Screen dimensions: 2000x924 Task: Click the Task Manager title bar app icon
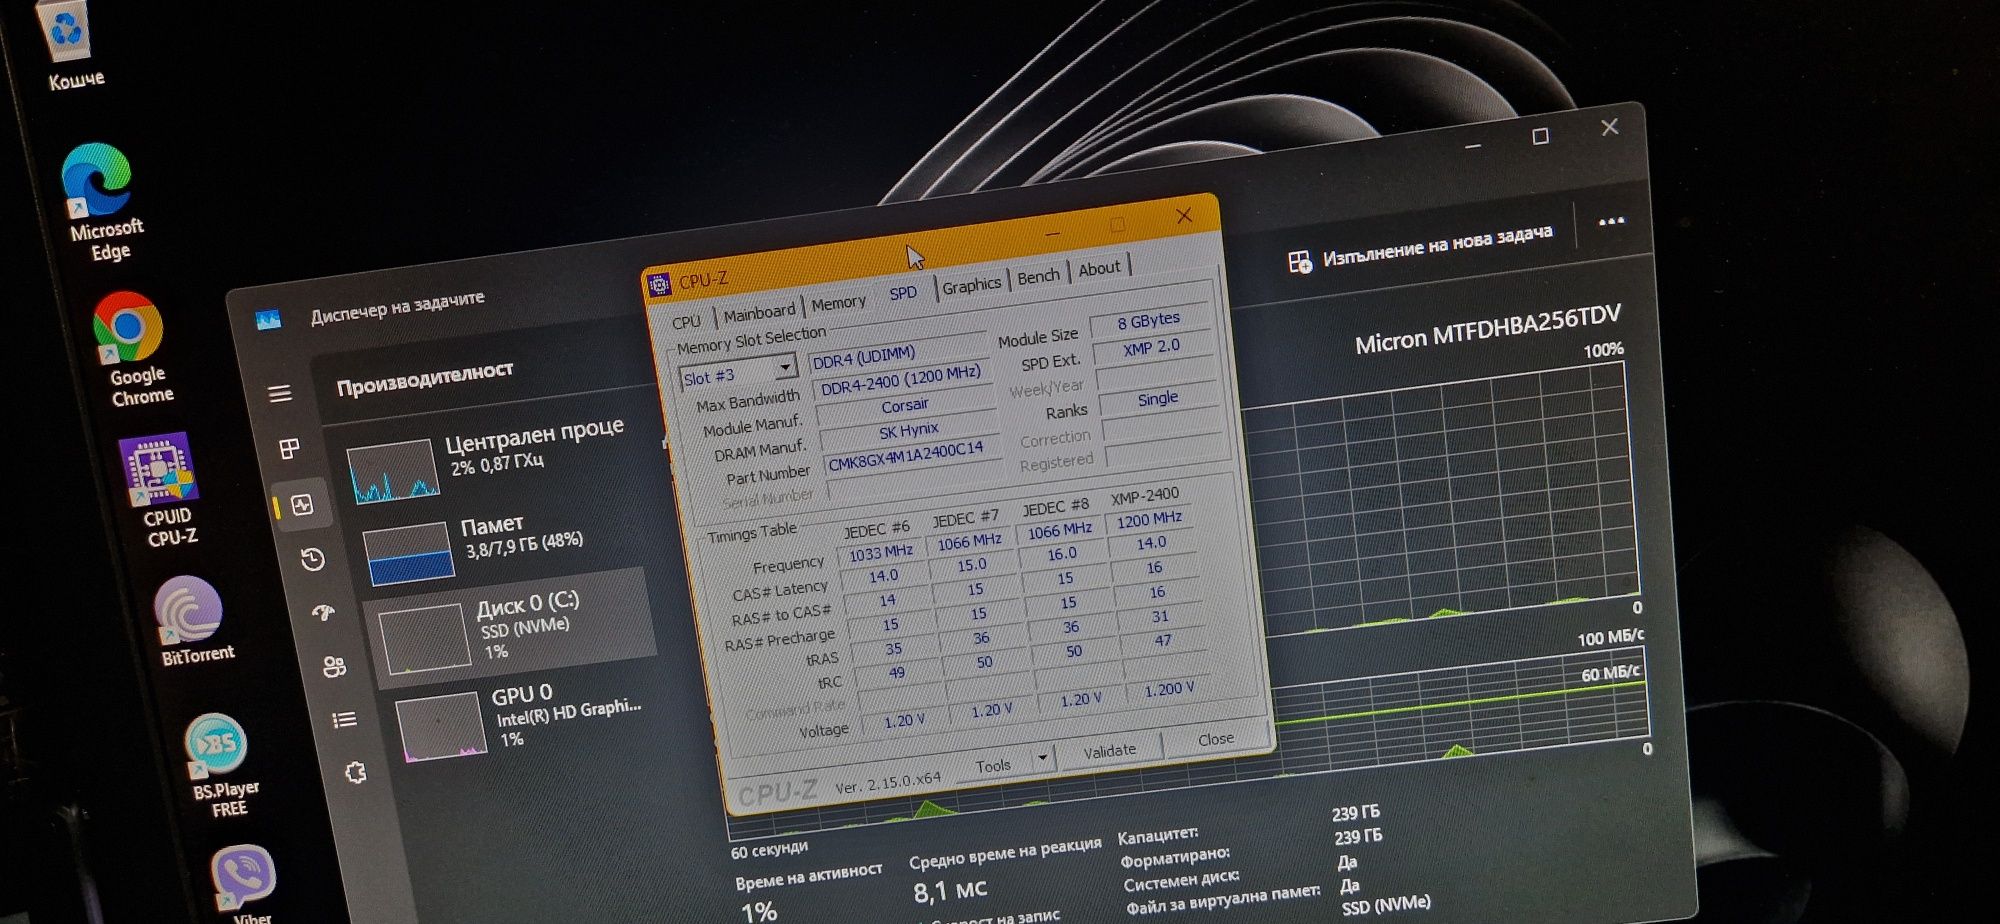[x=268, y=320]
